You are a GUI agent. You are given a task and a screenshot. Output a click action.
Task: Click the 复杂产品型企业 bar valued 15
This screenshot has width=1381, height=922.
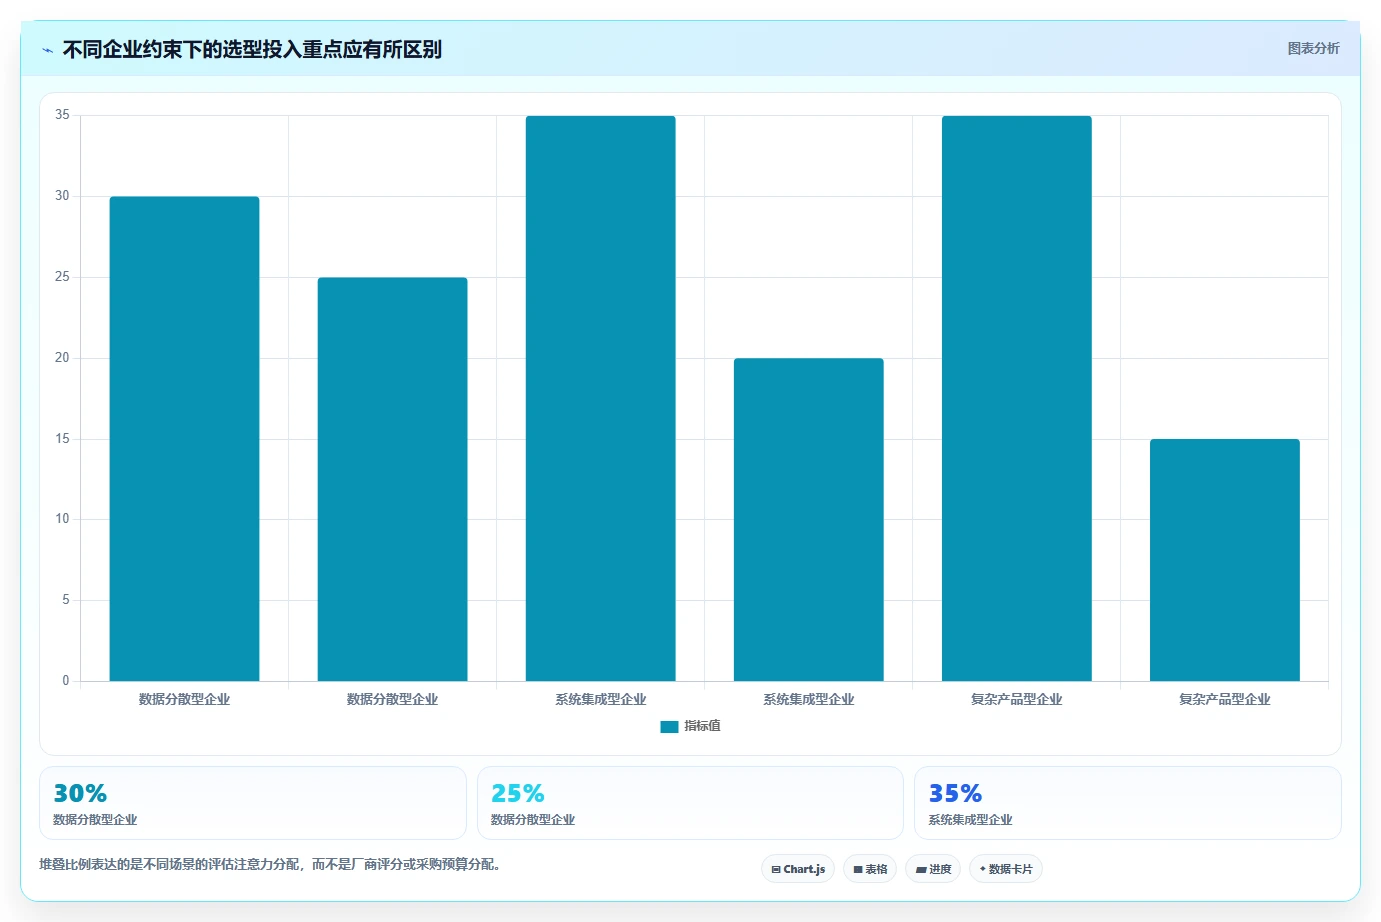tap(1224, 560)
